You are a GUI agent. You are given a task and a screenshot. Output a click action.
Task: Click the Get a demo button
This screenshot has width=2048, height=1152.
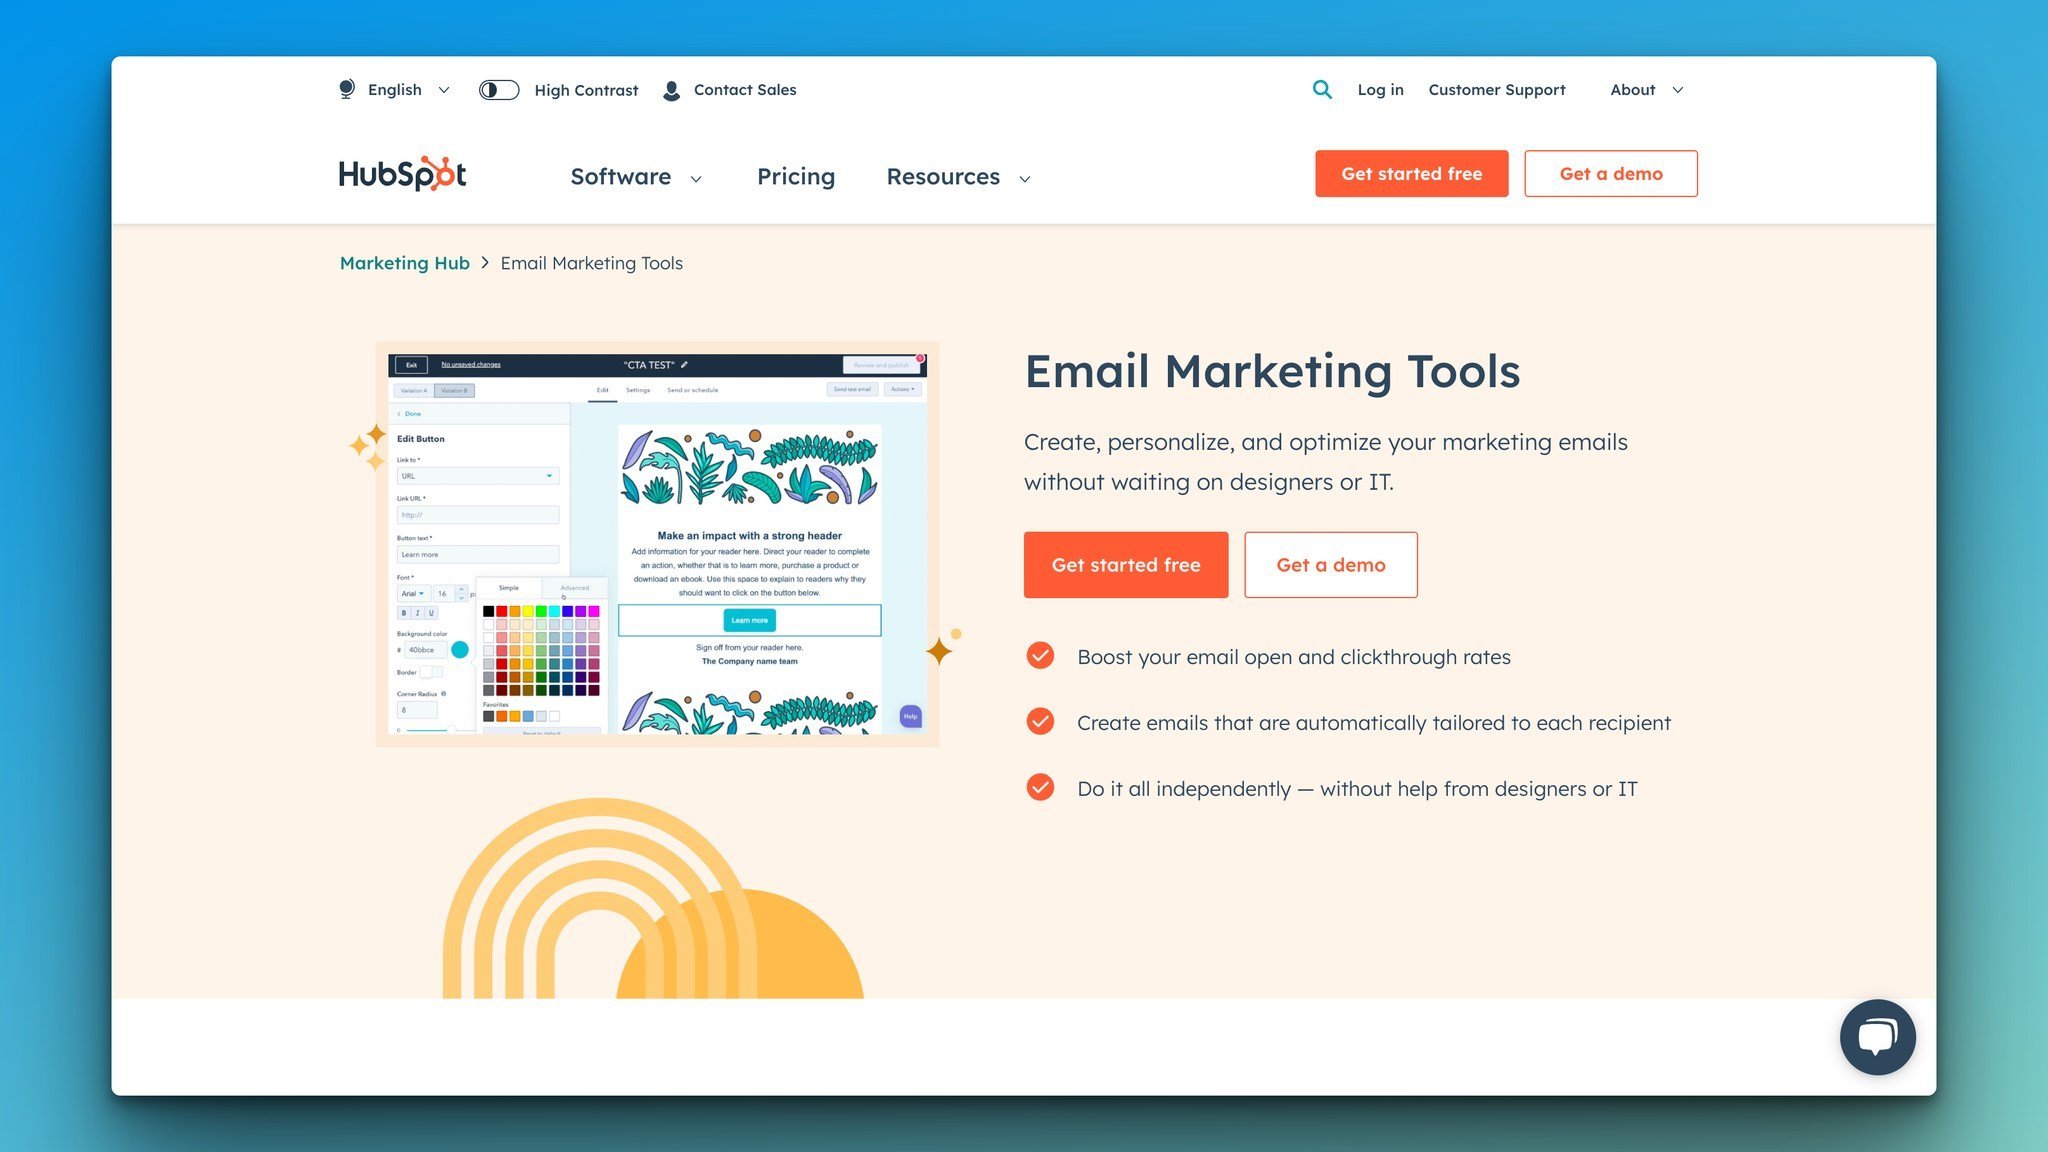tap(1331, 564)
